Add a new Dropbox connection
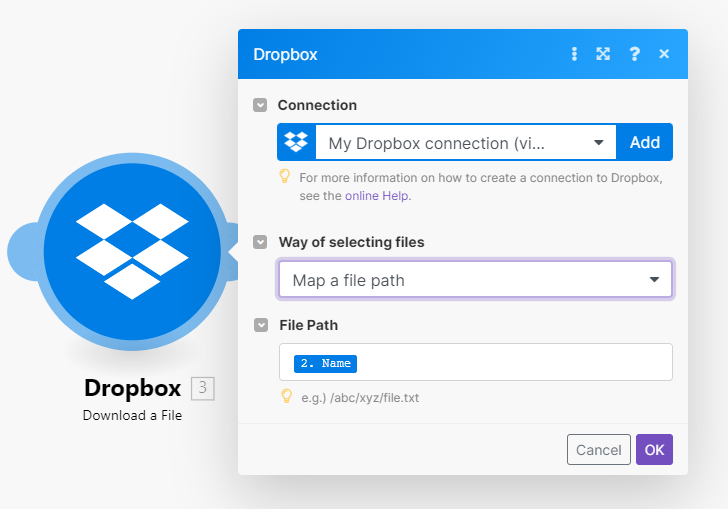 coord(644,142)
